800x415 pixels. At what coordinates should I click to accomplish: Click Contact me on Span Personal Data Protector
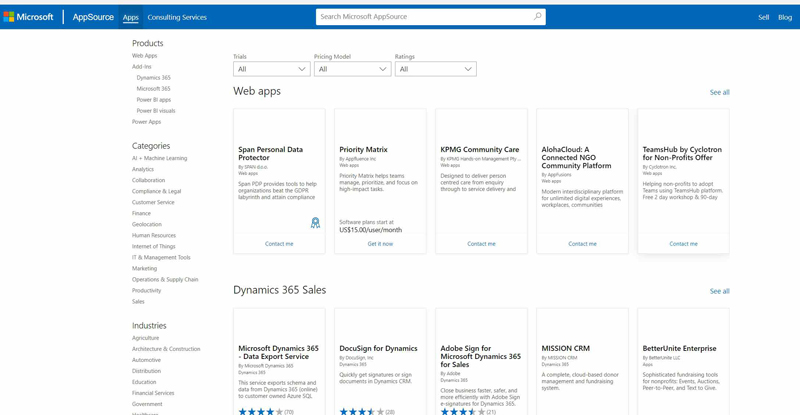pos(279,244)
